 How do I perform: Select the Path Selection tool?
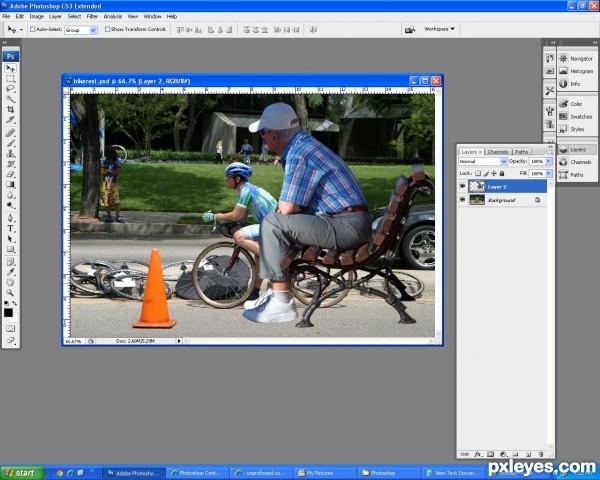coord(10,239)
